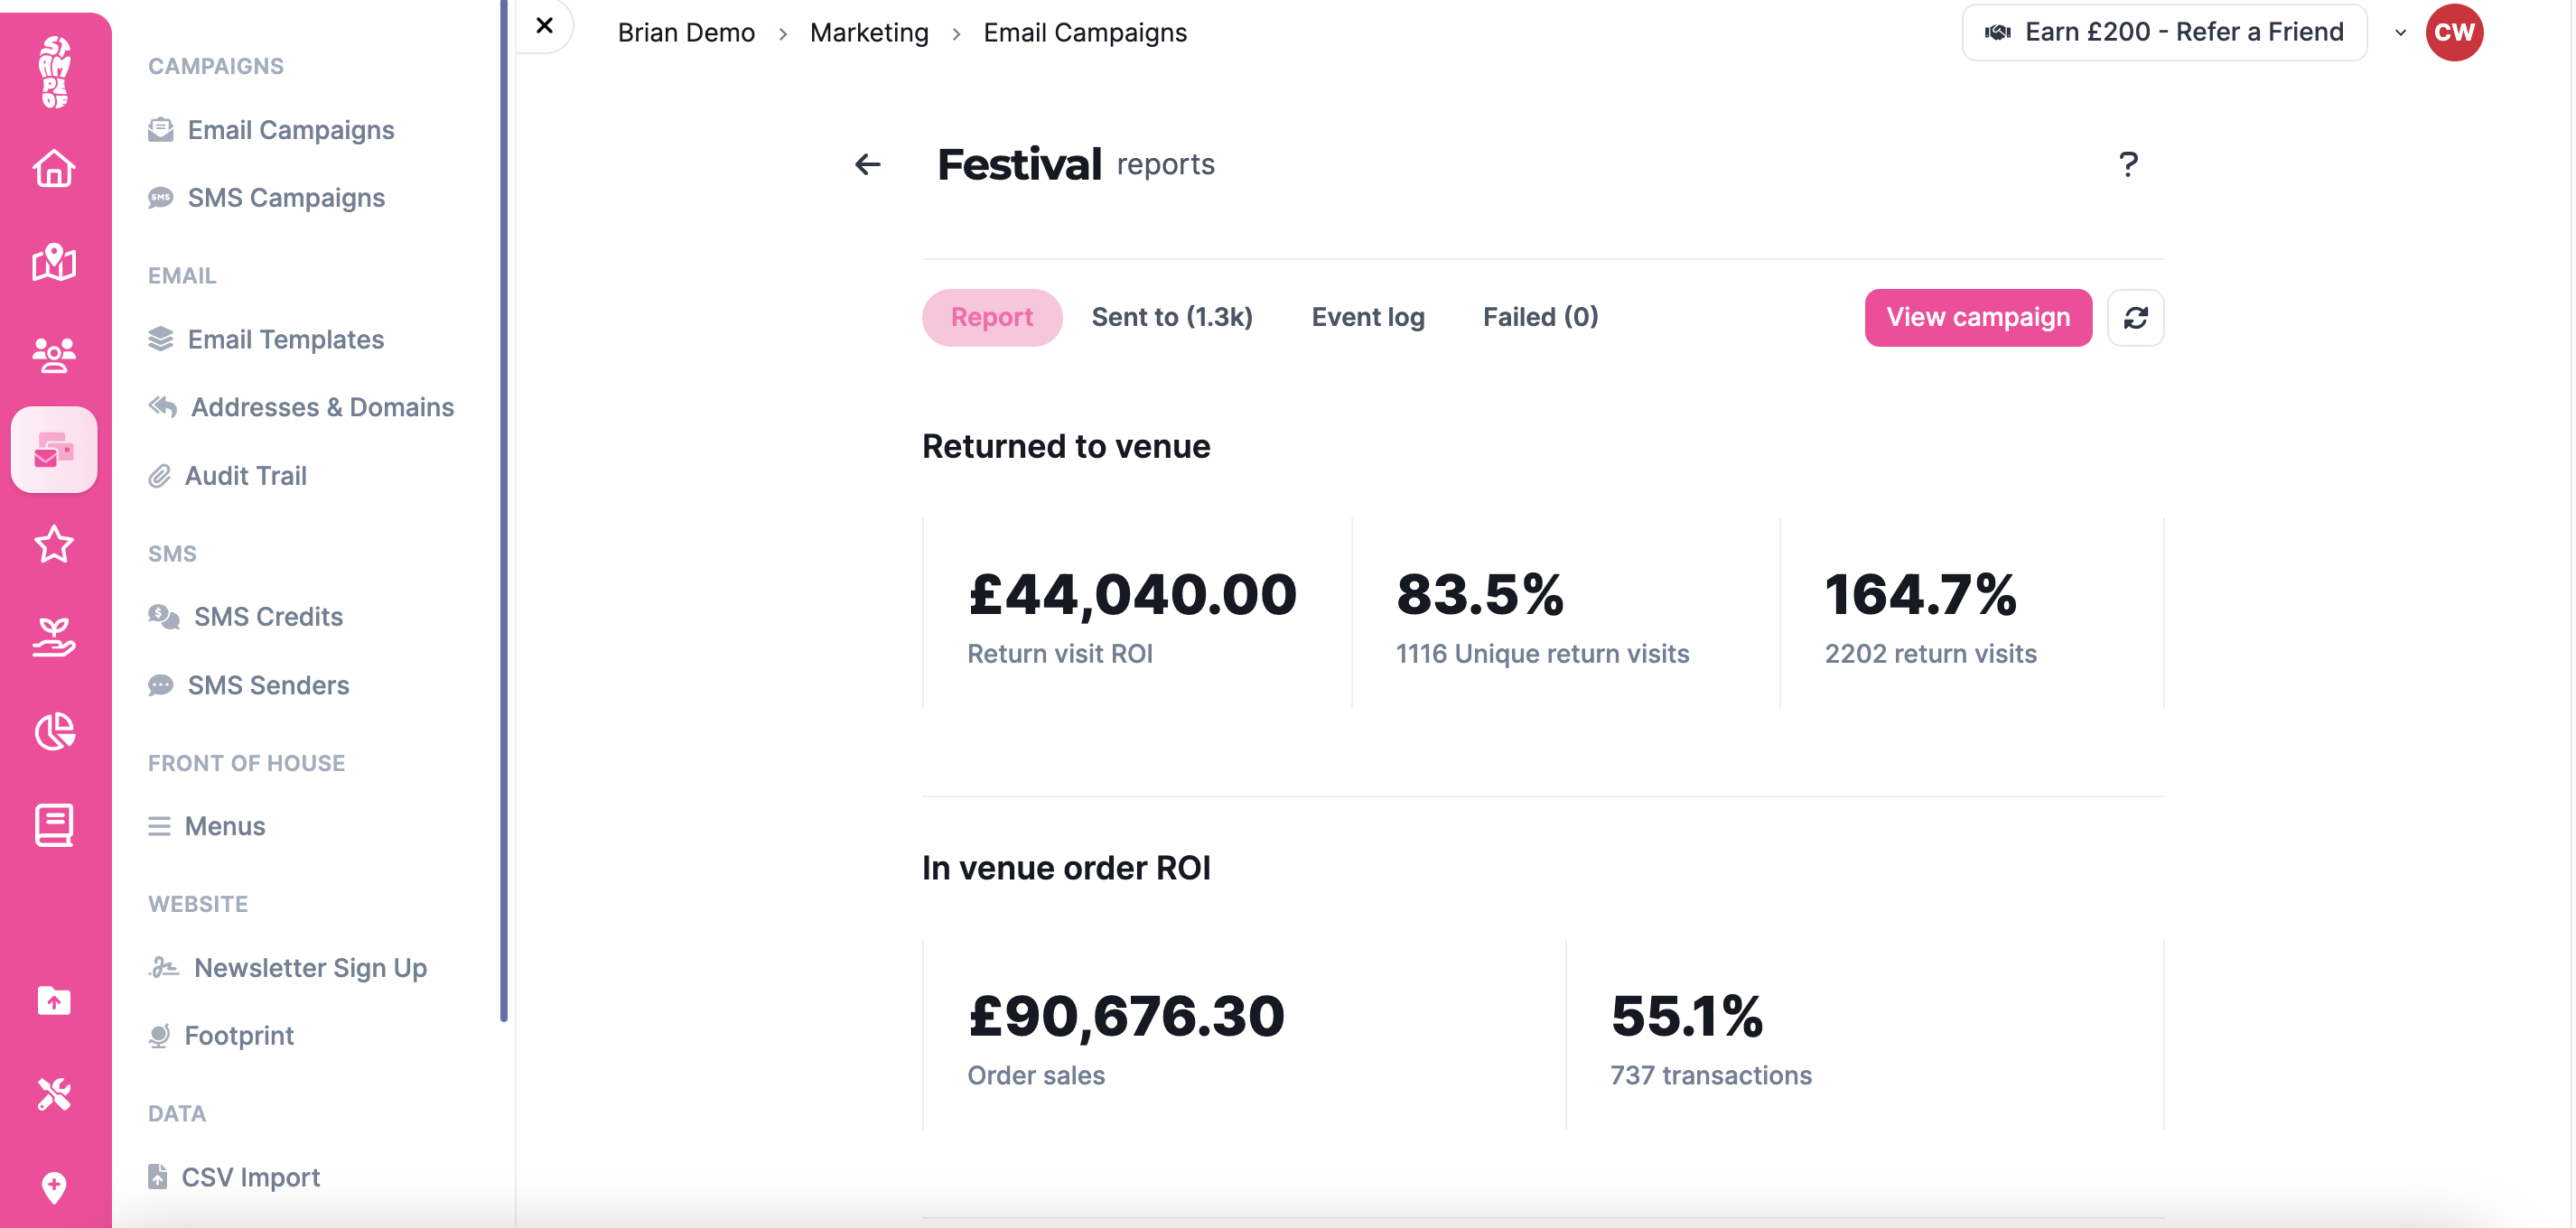
Task: Click Earn £200 Refer a Friend button
Action: (2164, 32)
